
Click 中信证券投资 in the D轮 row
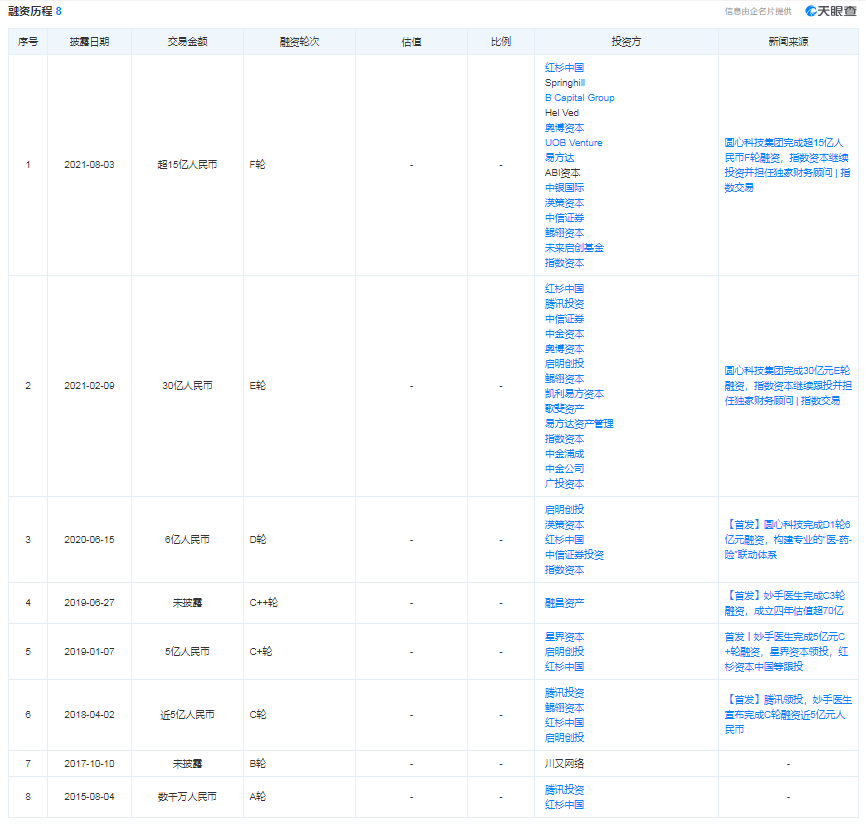point(574,555)
